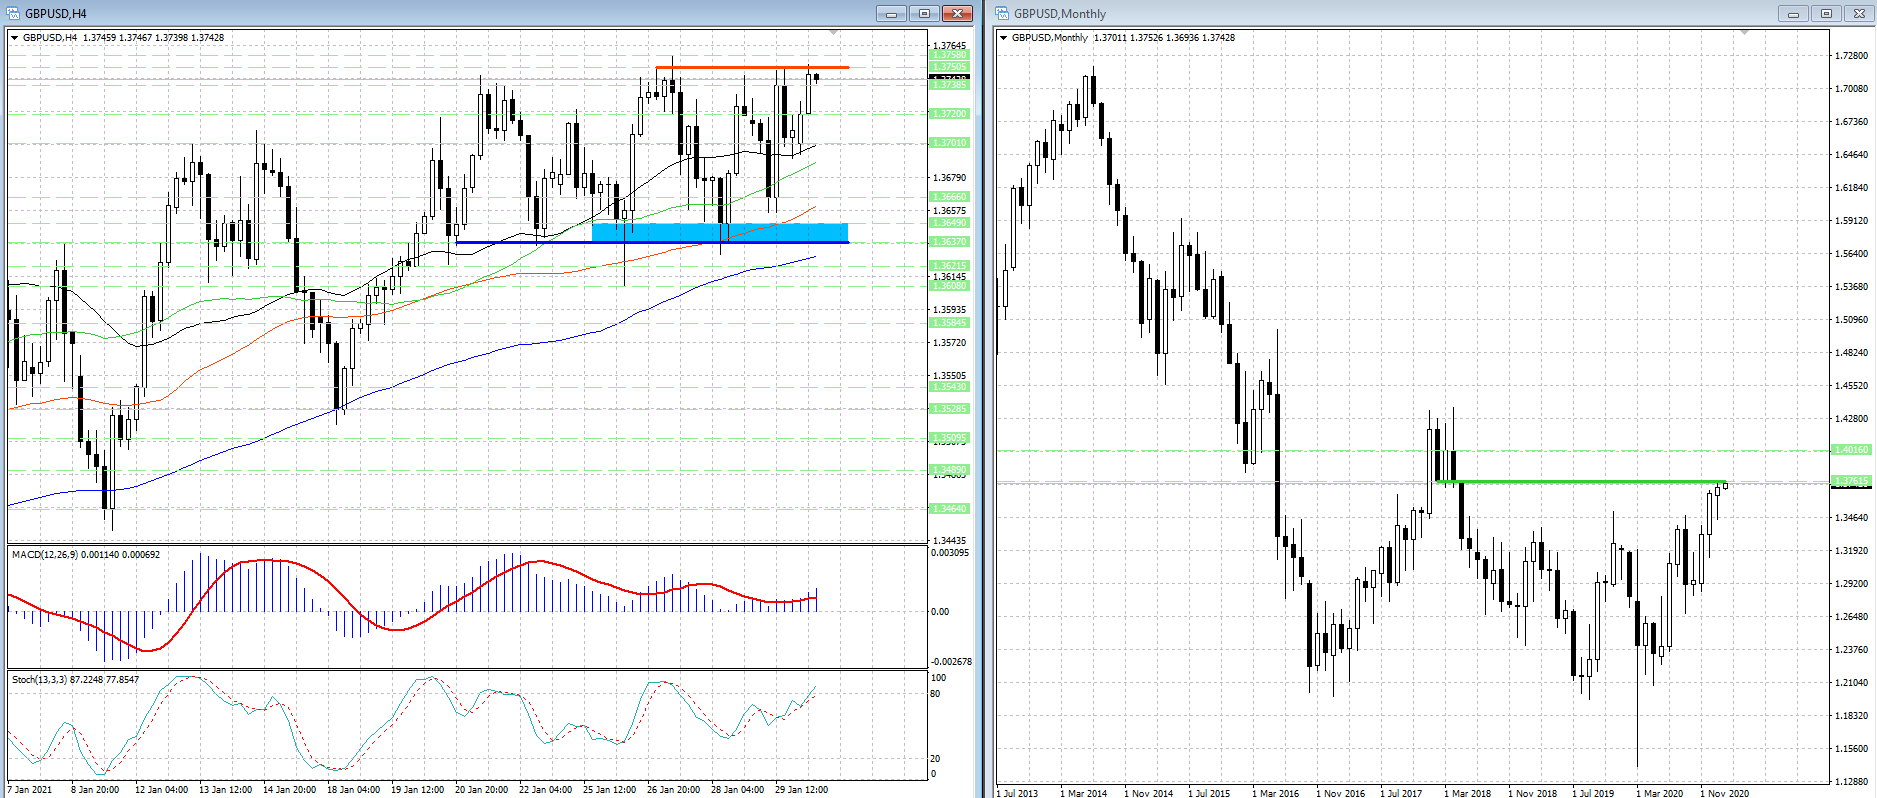Click the 1 Mar 2018 time axis label
Image resolution: width=1877 pixels, height=798 pixels.
pyautogui.click(x=1467, y=793)
